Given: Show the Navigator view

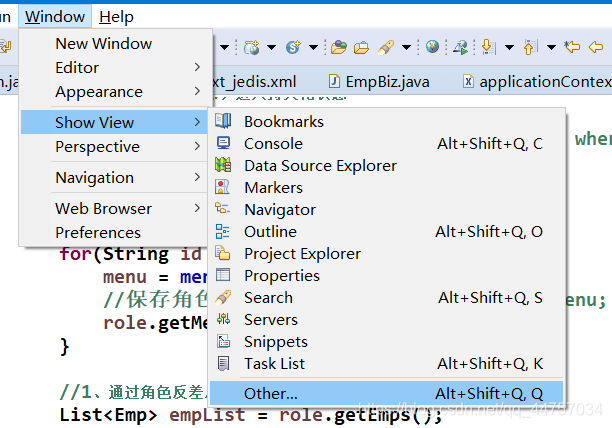Looking at the screenshot, I should point(386,210).
